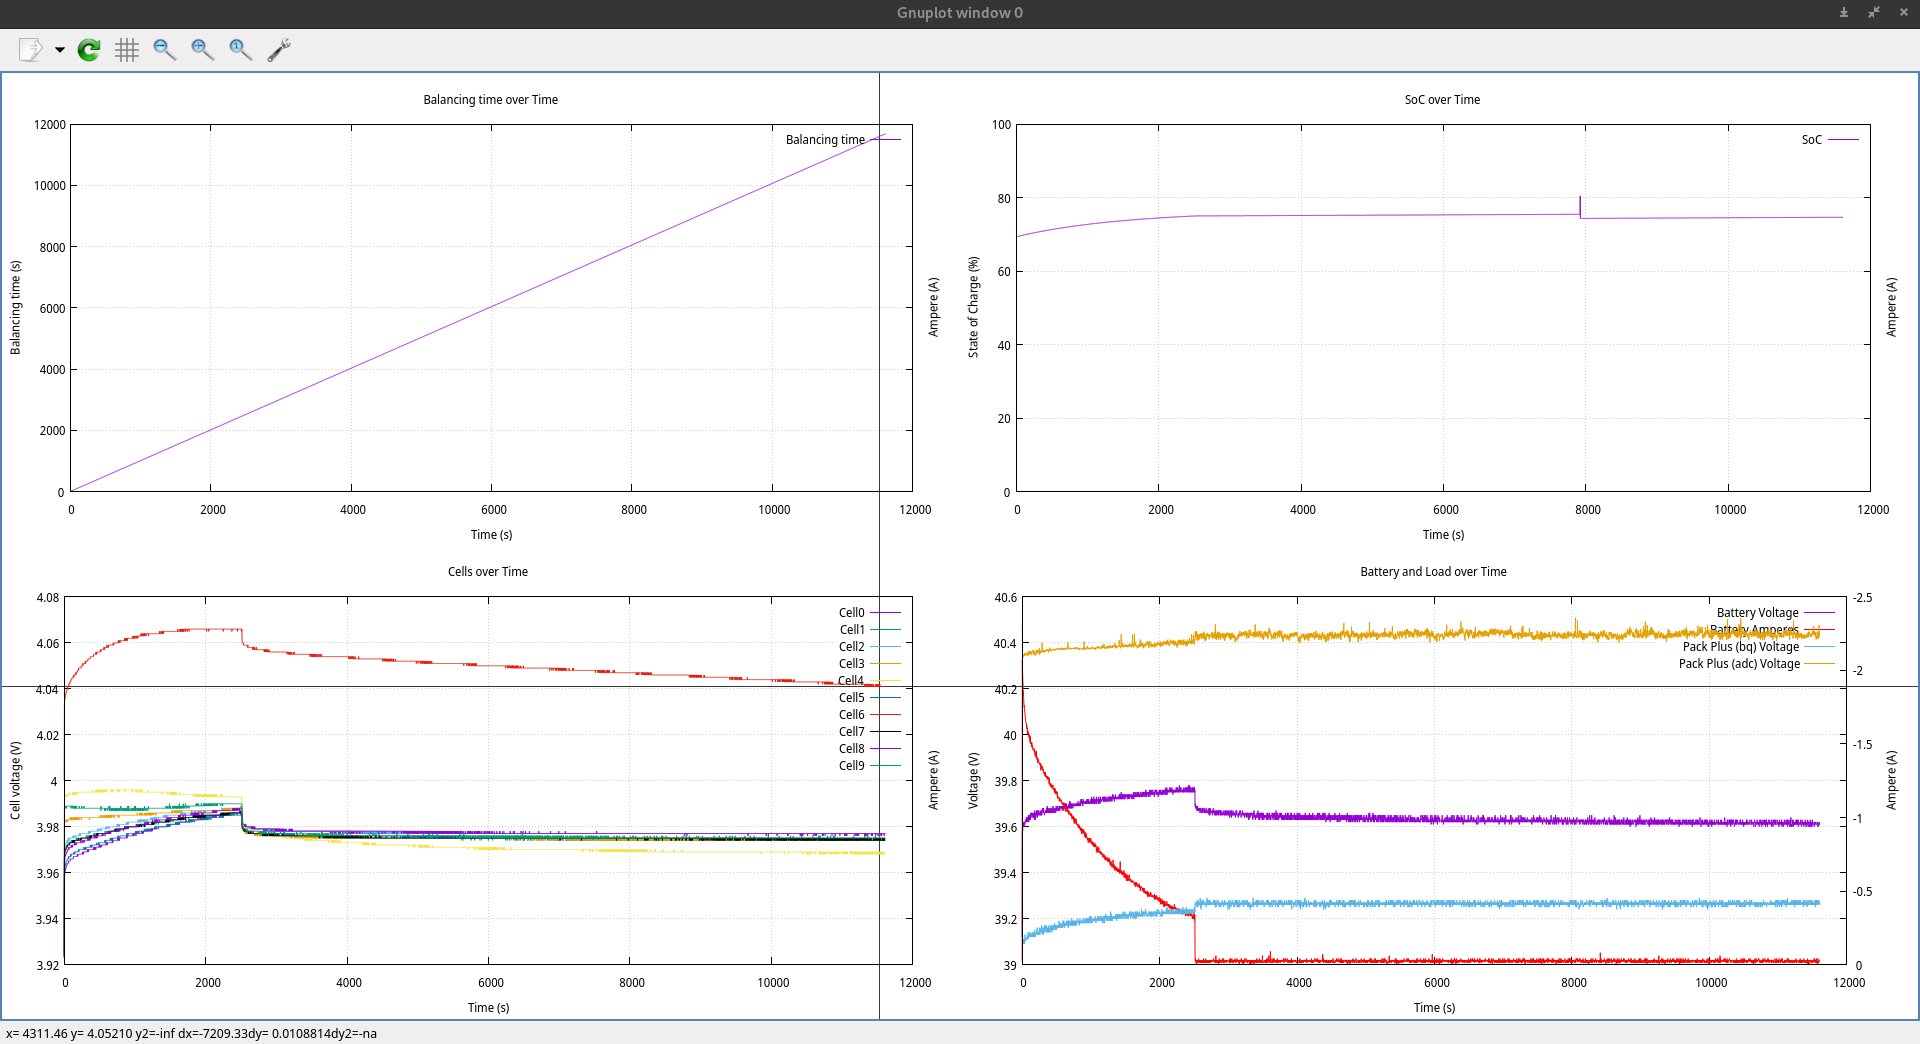Viewport: 1920px width, 1044px height.
Task: Click the mouse coordinates status bar text
Action: [x=191, y=1034]
